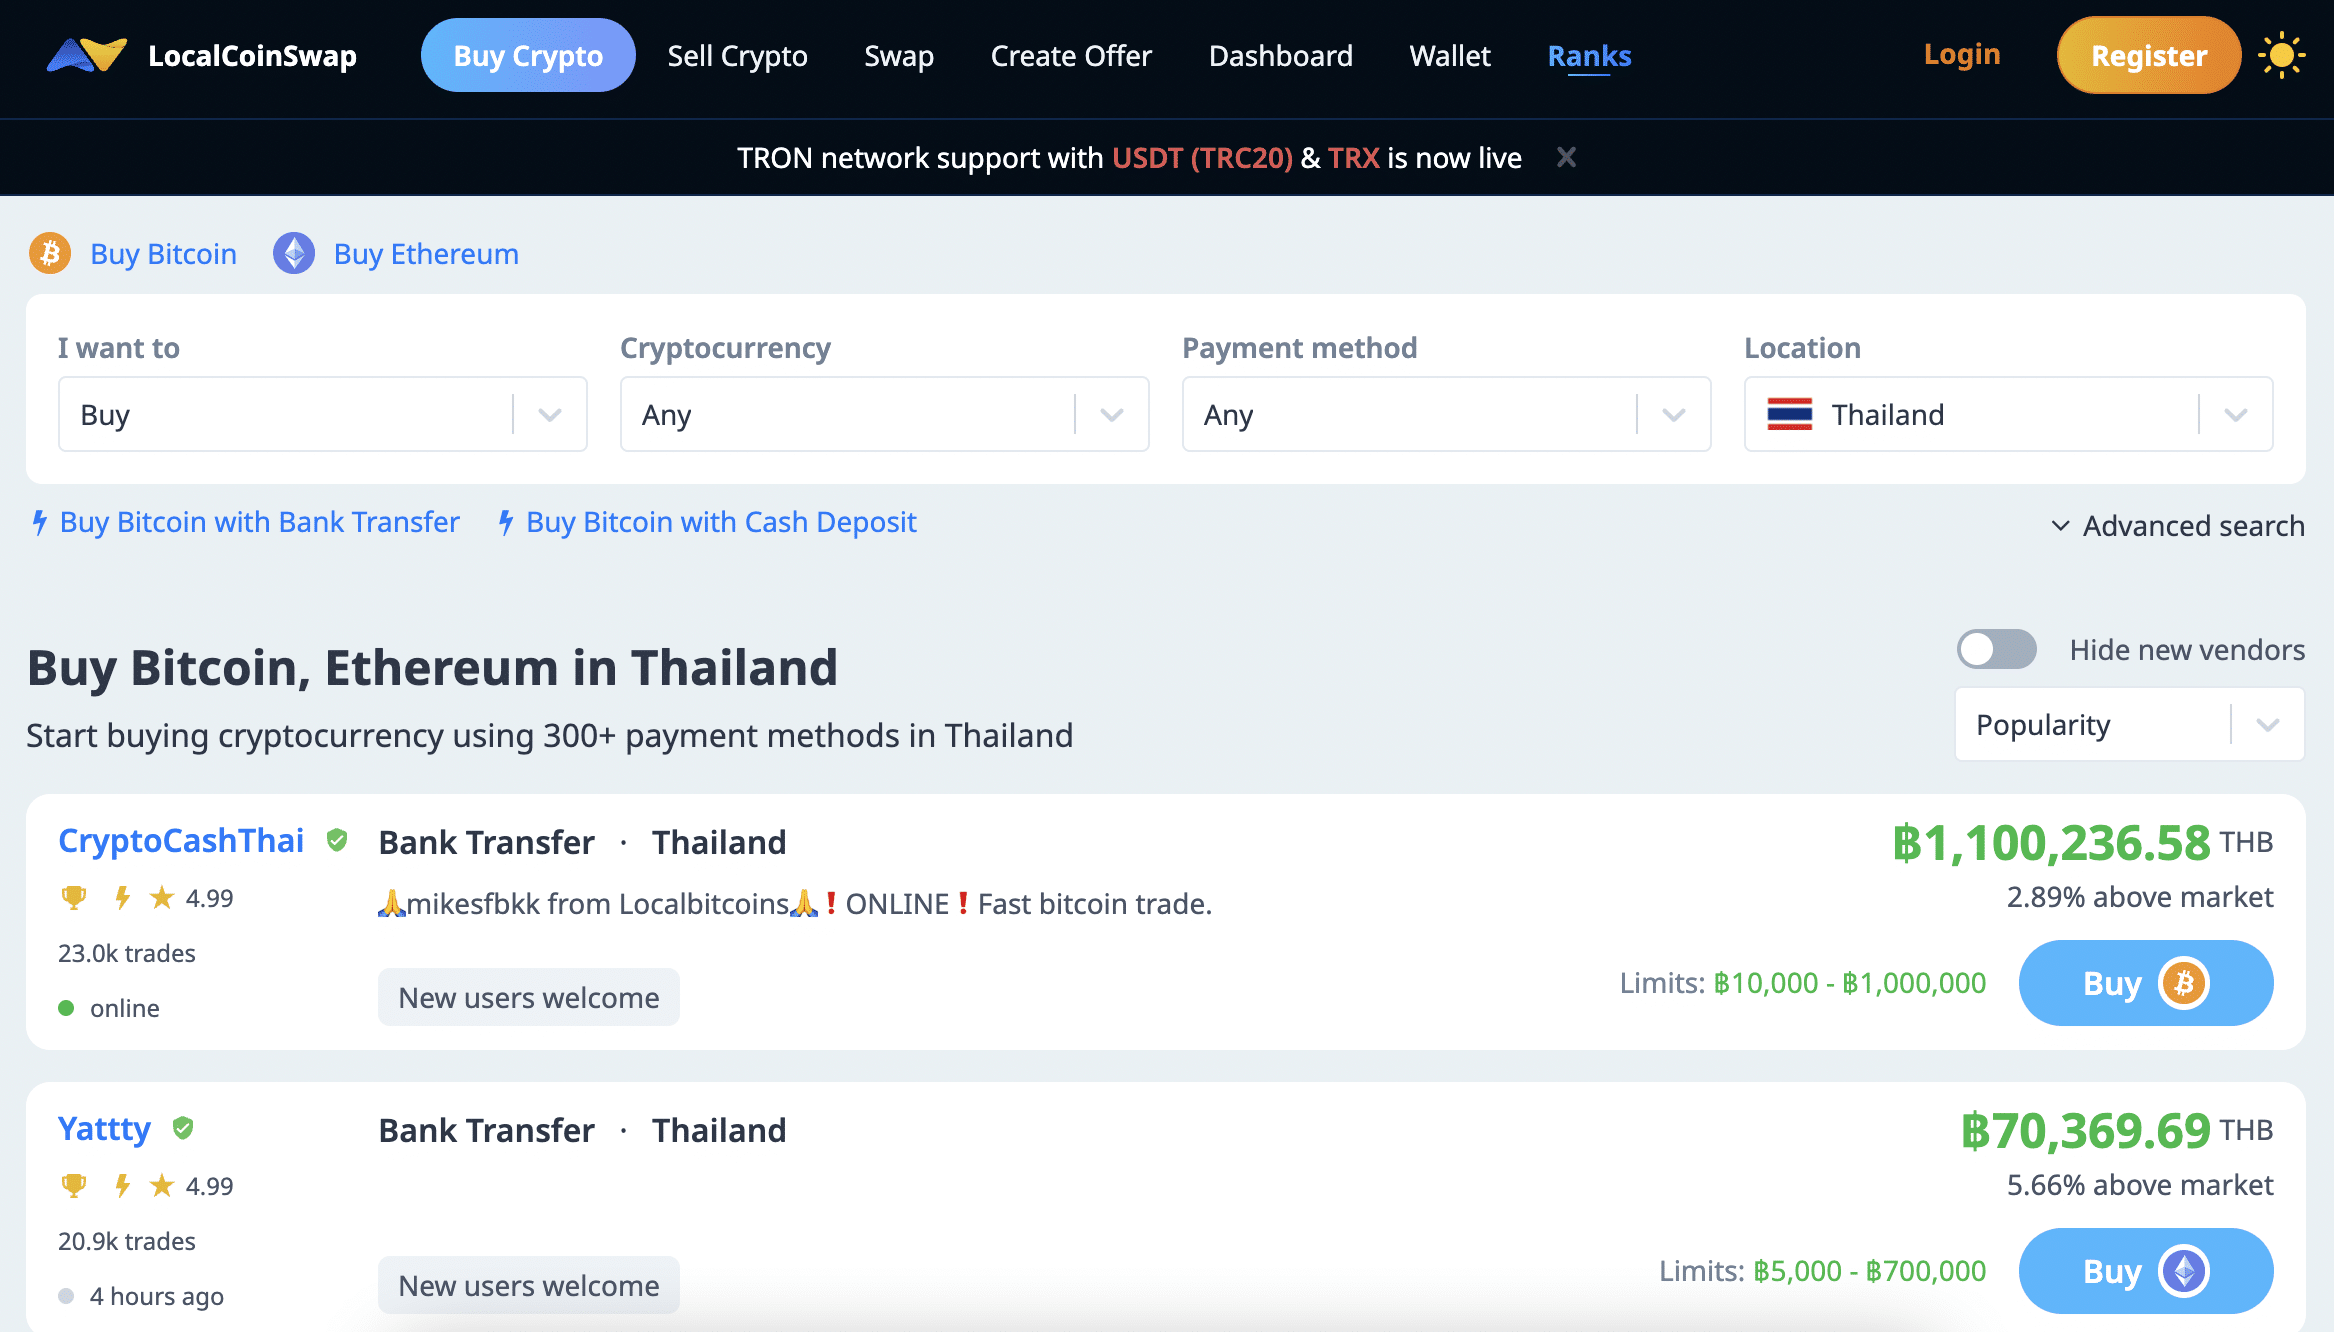Toggle Hide new vendors switch
Viewport: 2334px width, 1332px height.
1996,649
